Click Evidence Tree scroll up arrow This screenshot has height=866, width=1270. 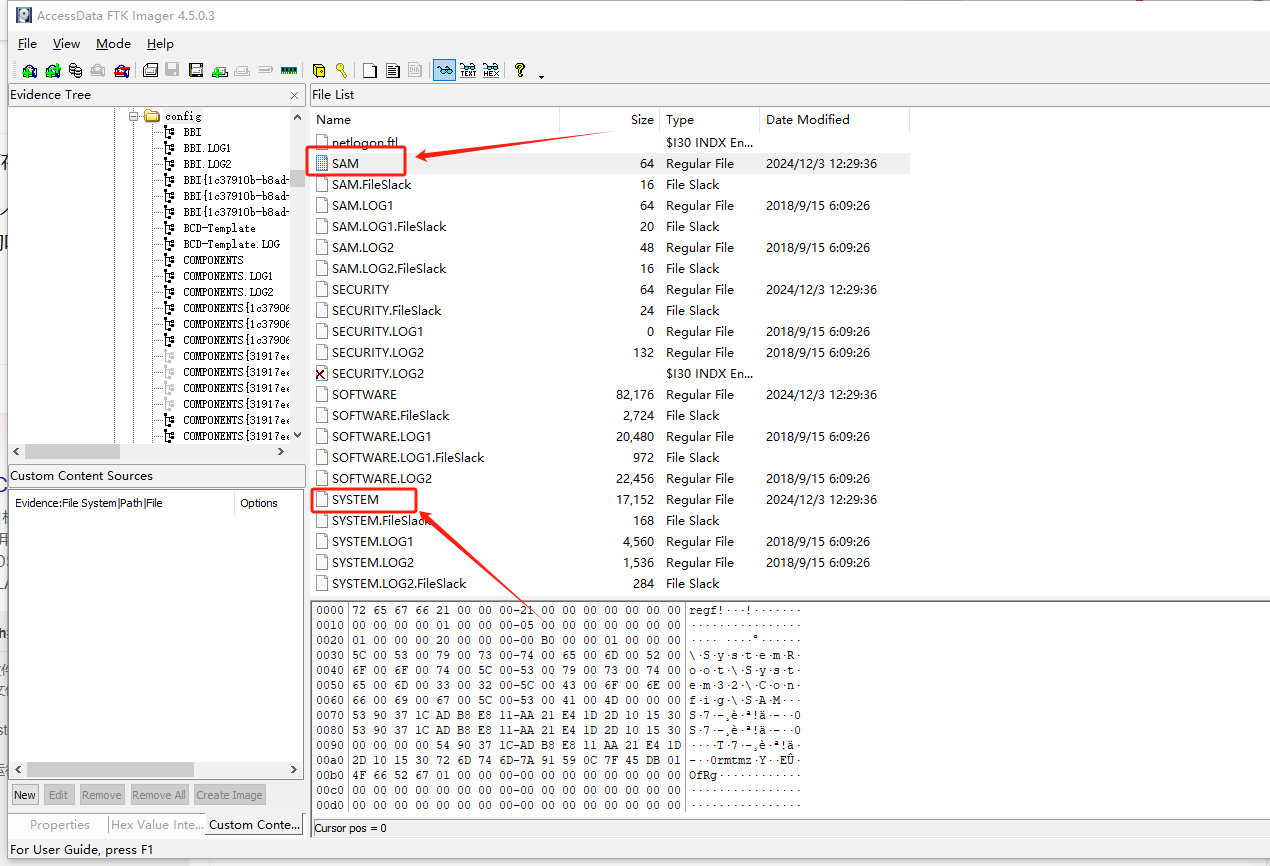(297, 117)
